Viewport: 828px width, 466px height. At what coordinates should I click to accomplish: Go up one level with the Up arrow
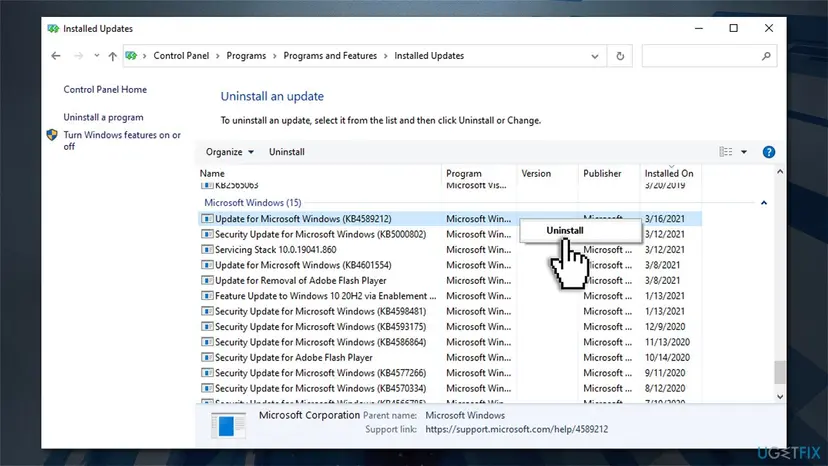(x=112, y=56)
